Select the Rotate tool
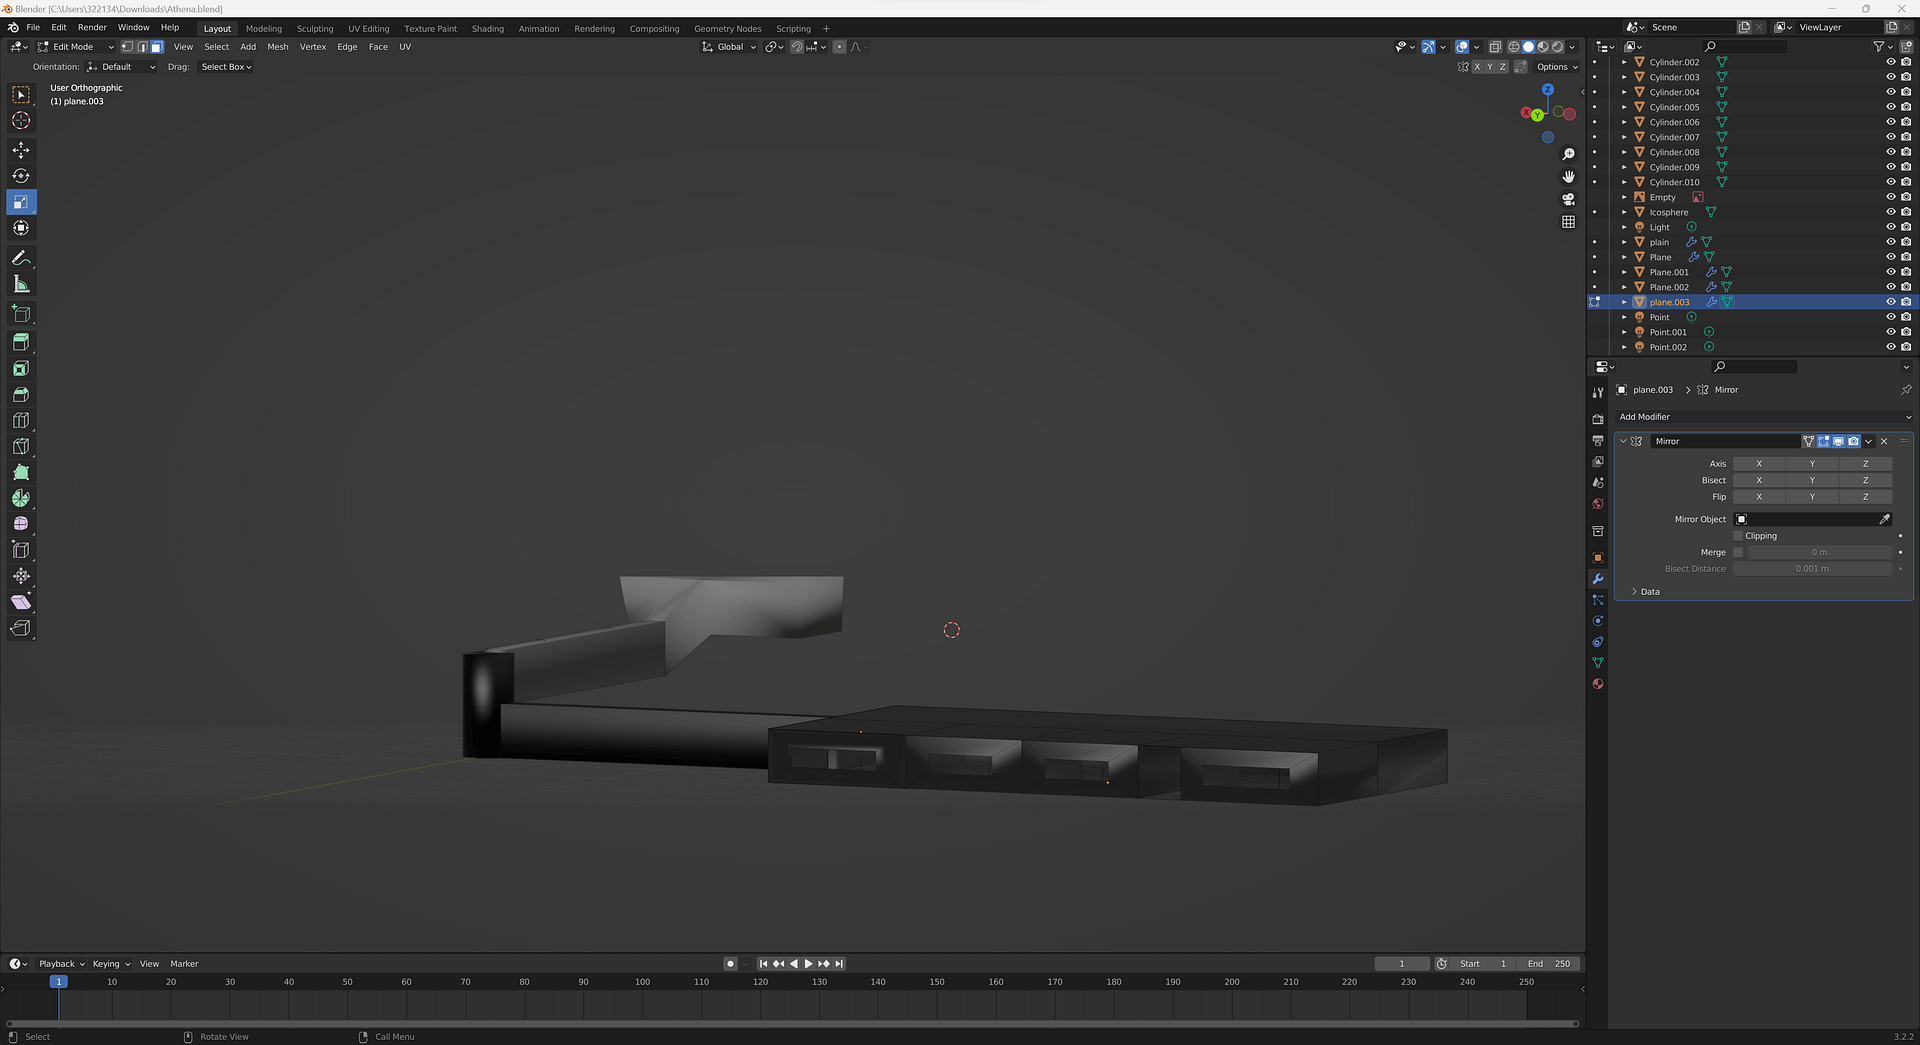This screenshot has height=1045, width=1920. (21, 176)
